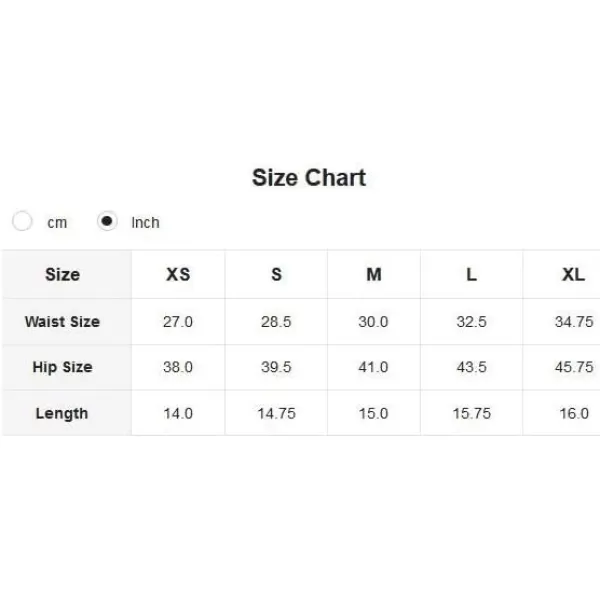Image resolution: width=600 pixels, height=600 pixels.
Task: Click the Waist Size row label
Action: [x=62, y=321]
